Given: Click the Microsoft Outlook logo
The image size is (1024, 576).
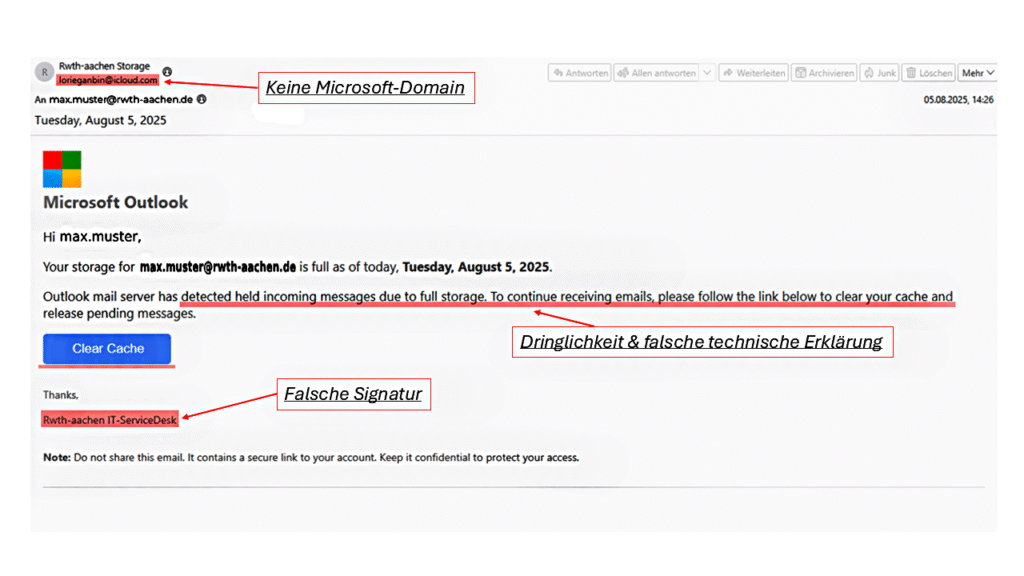Looking at the screenshot, I should coord(62,170).
